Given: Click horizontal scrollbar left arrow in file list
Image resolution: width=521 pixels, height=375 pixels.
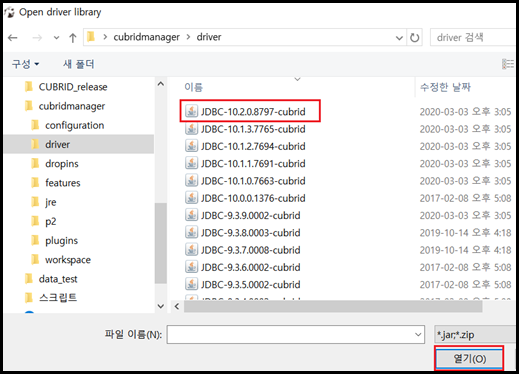Looking at the screenshot, I should (177, 306).
